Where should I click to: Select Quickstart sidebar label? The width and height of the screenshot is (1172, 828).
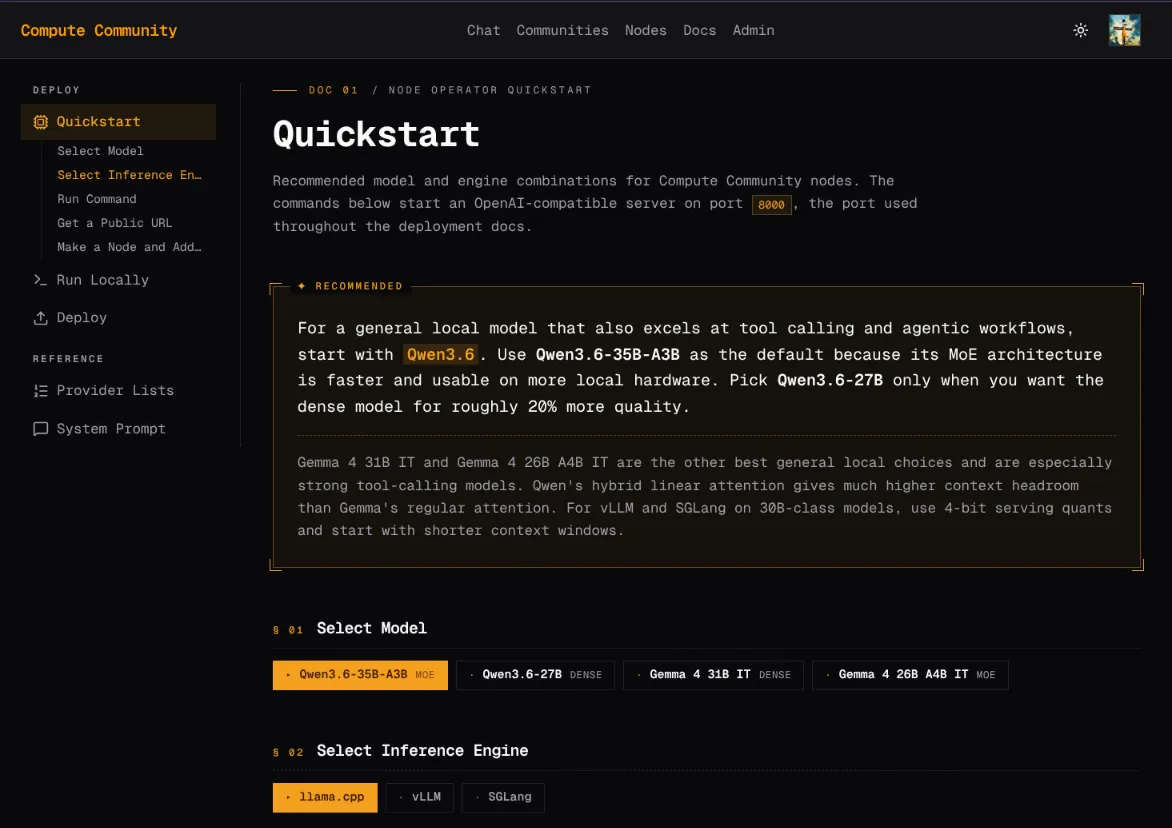click(x=98, y=122)
